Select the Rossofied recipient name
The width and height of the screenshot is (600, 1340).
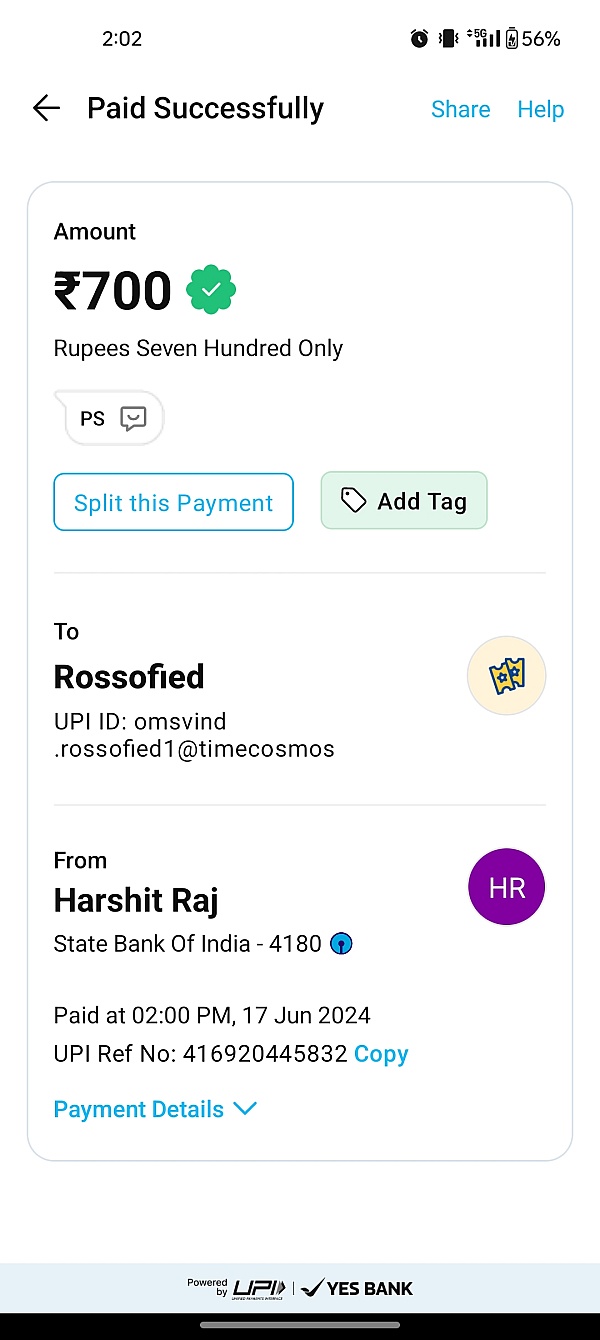point(129,677)
